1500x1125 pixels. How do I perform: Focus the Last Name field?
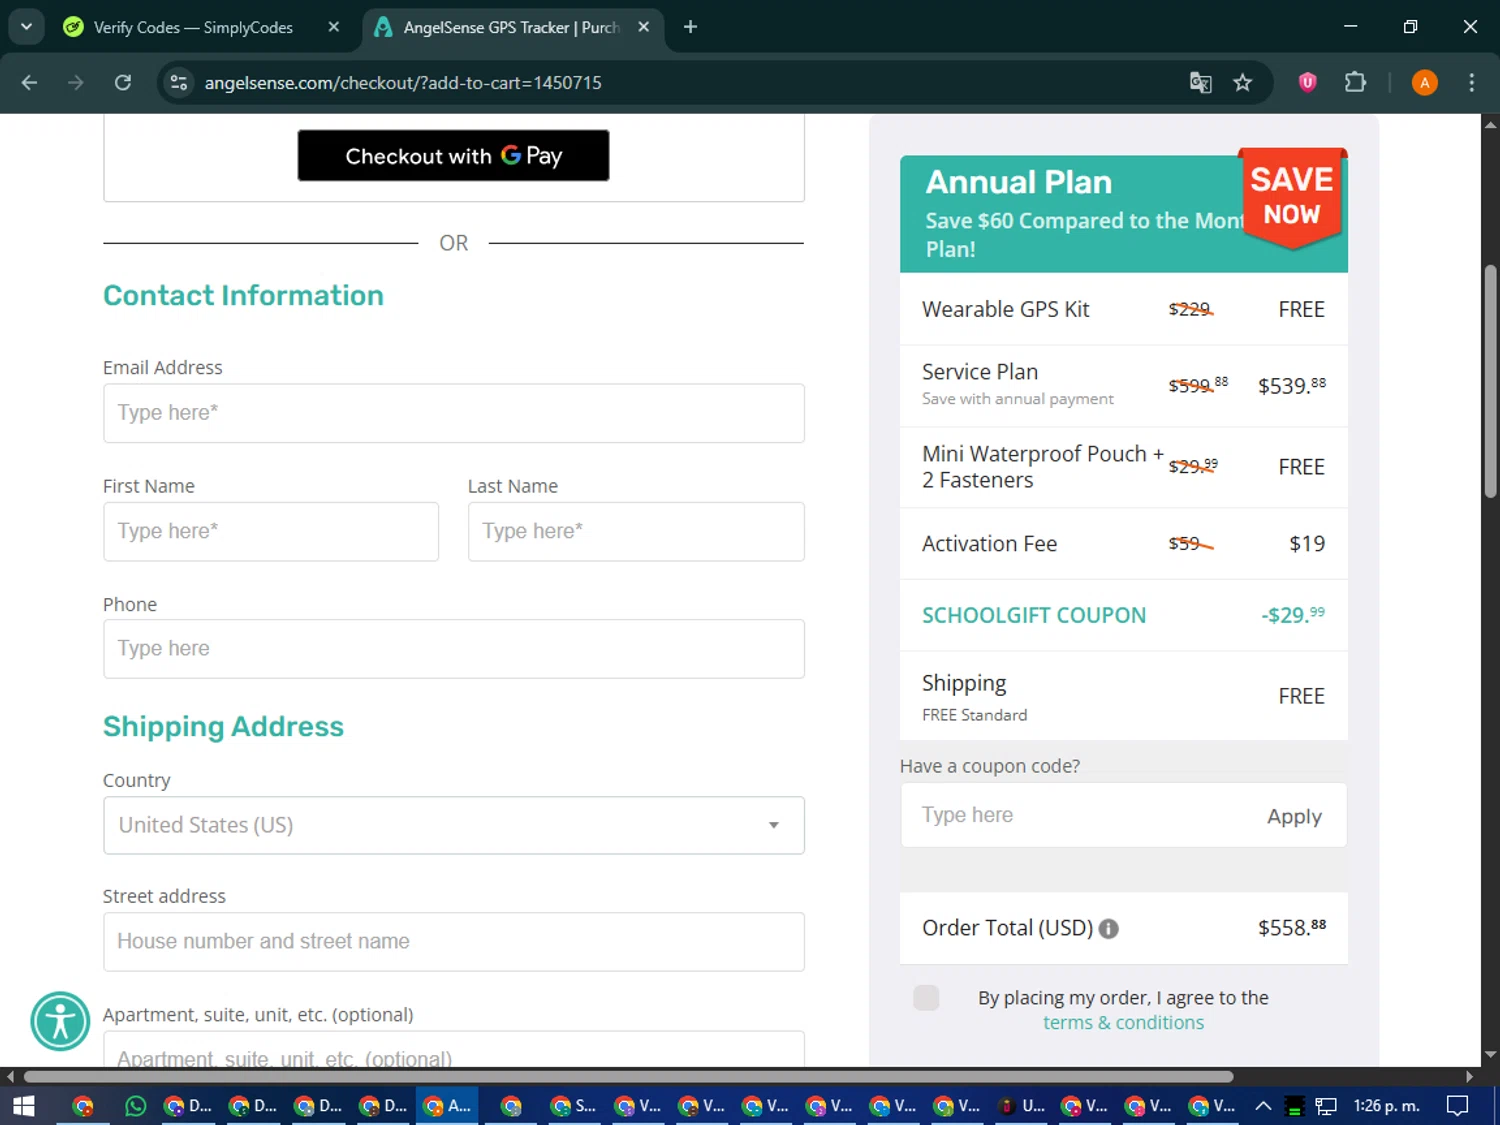636,531
